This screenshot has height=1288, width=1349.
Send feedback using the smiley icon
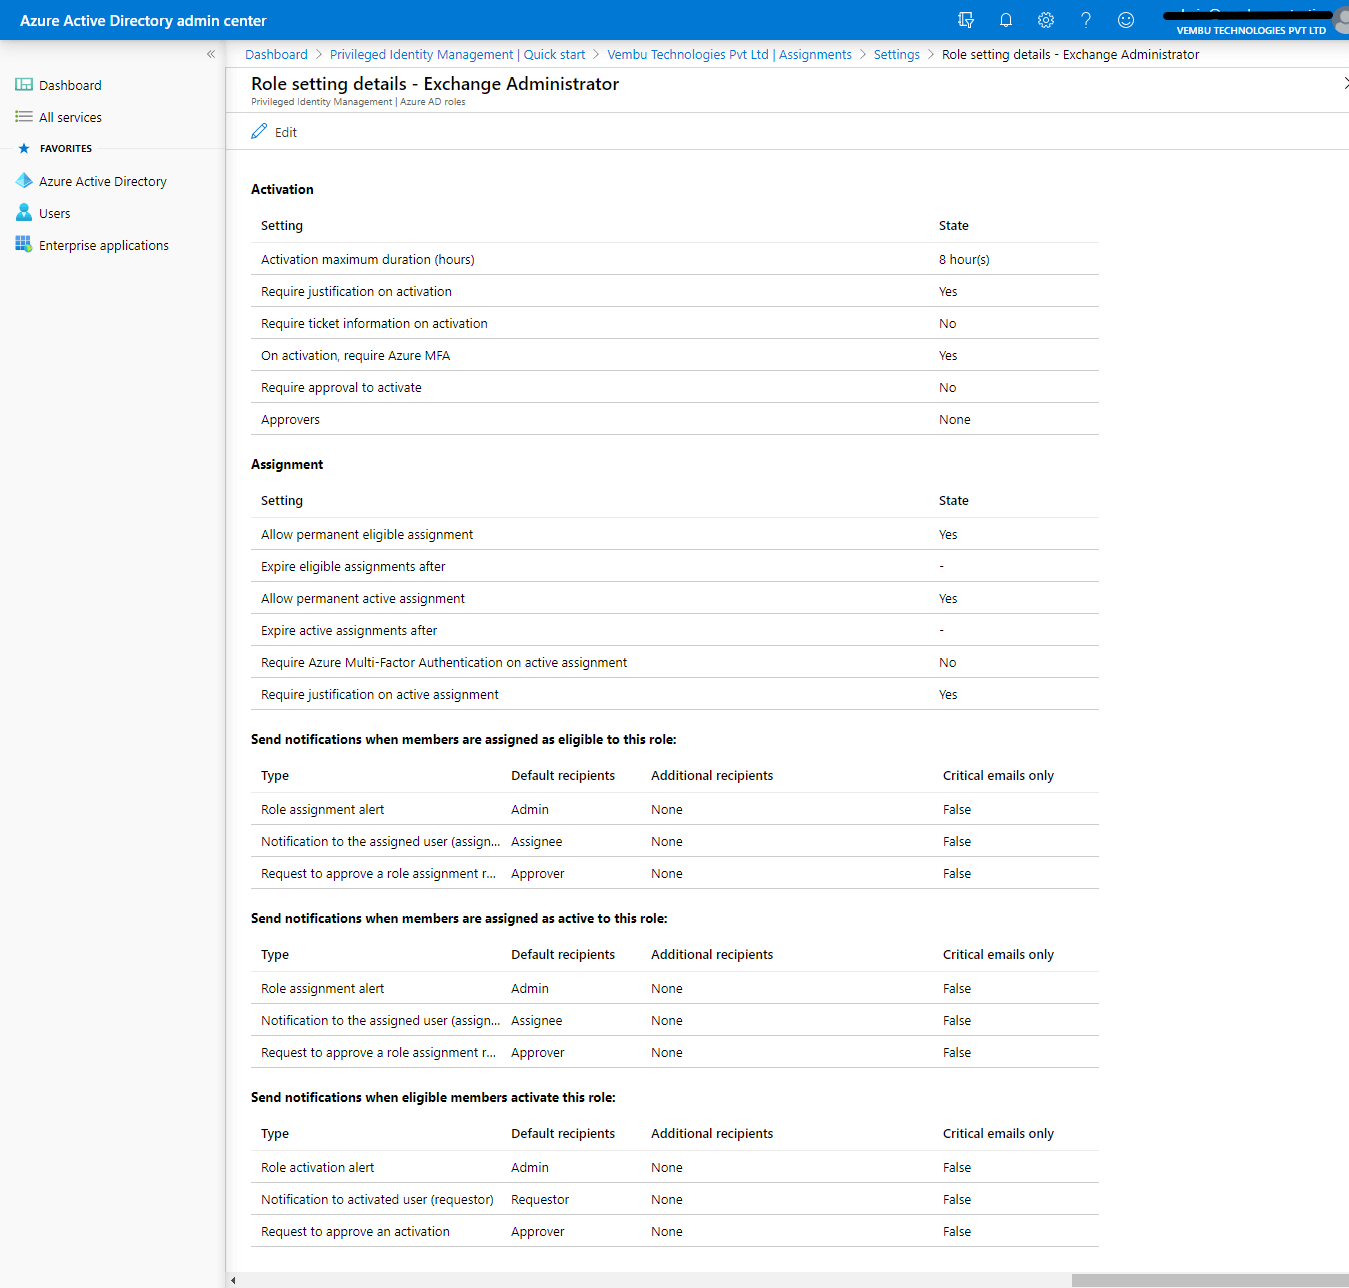[1126, 20]
